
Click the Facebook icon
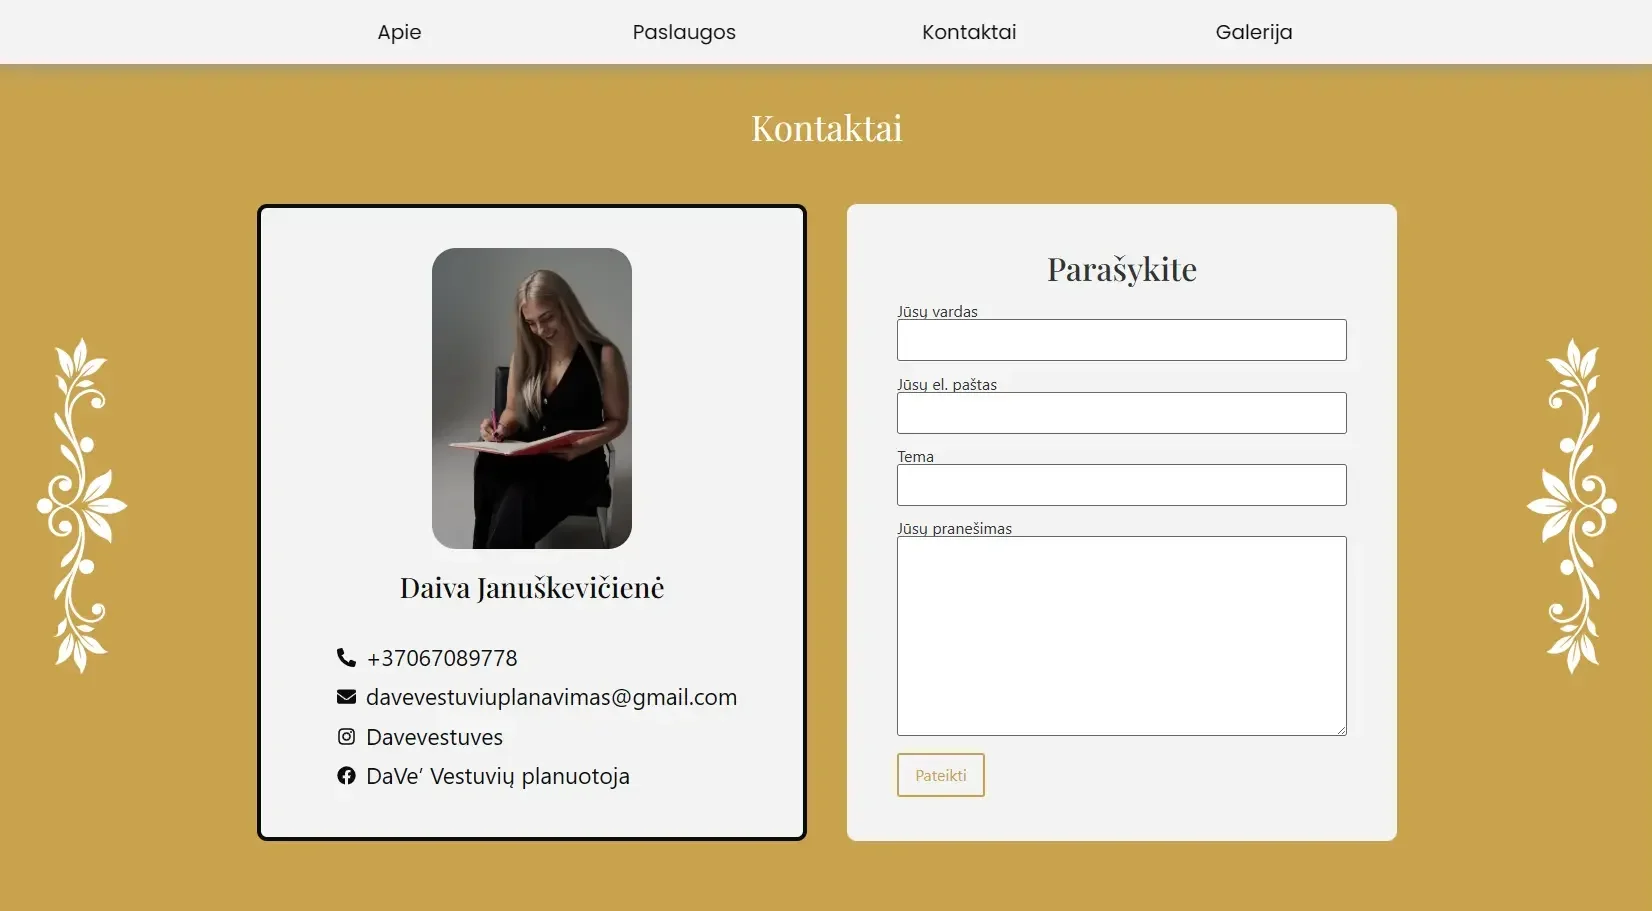346,776
